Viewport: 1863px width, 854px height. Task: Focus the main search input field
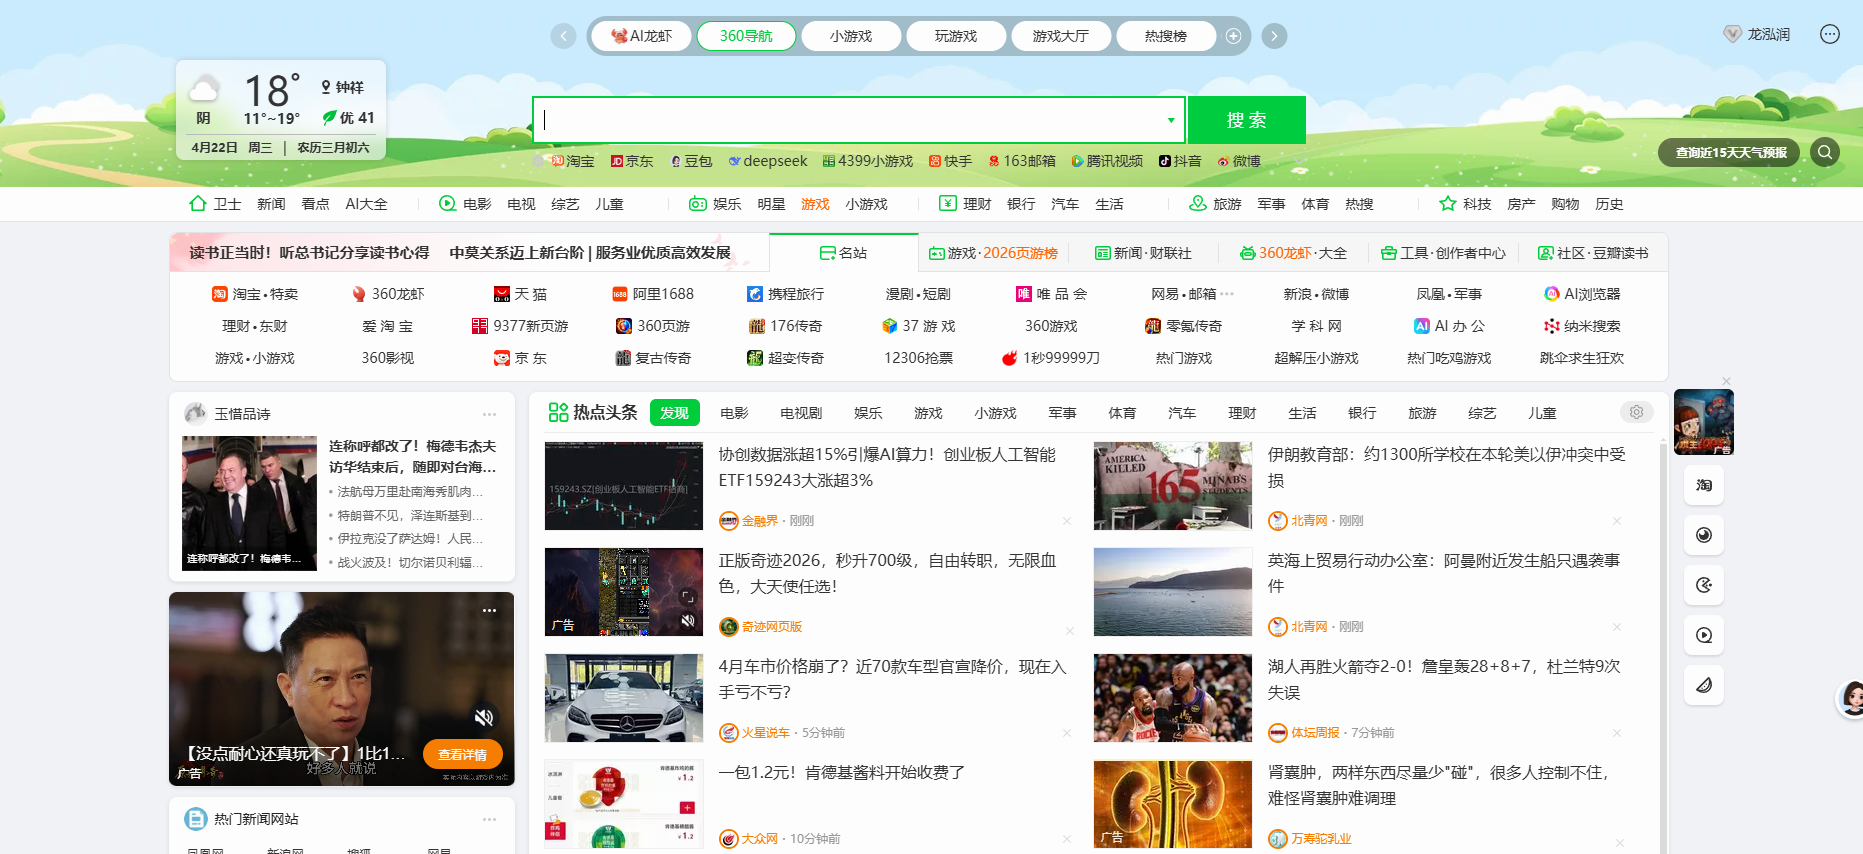click(x=859, y=120)
